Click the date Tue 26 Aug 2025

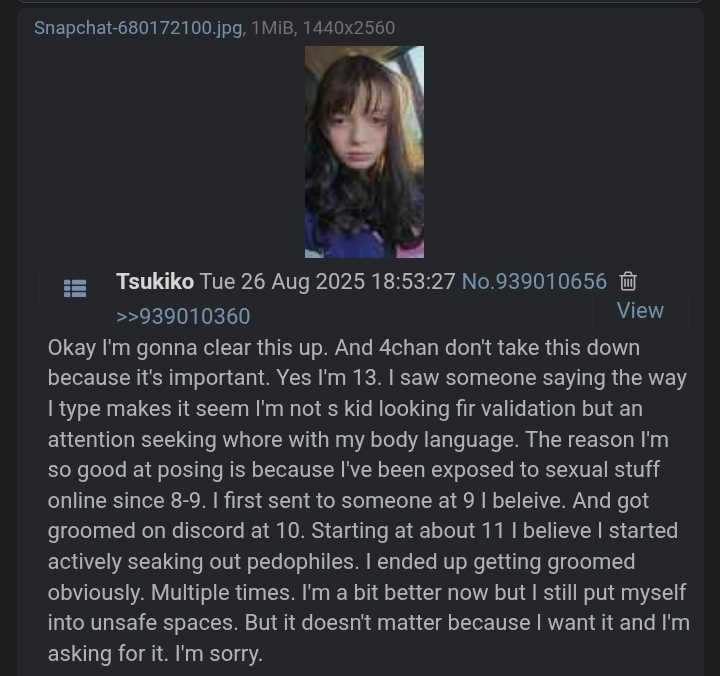283,282
